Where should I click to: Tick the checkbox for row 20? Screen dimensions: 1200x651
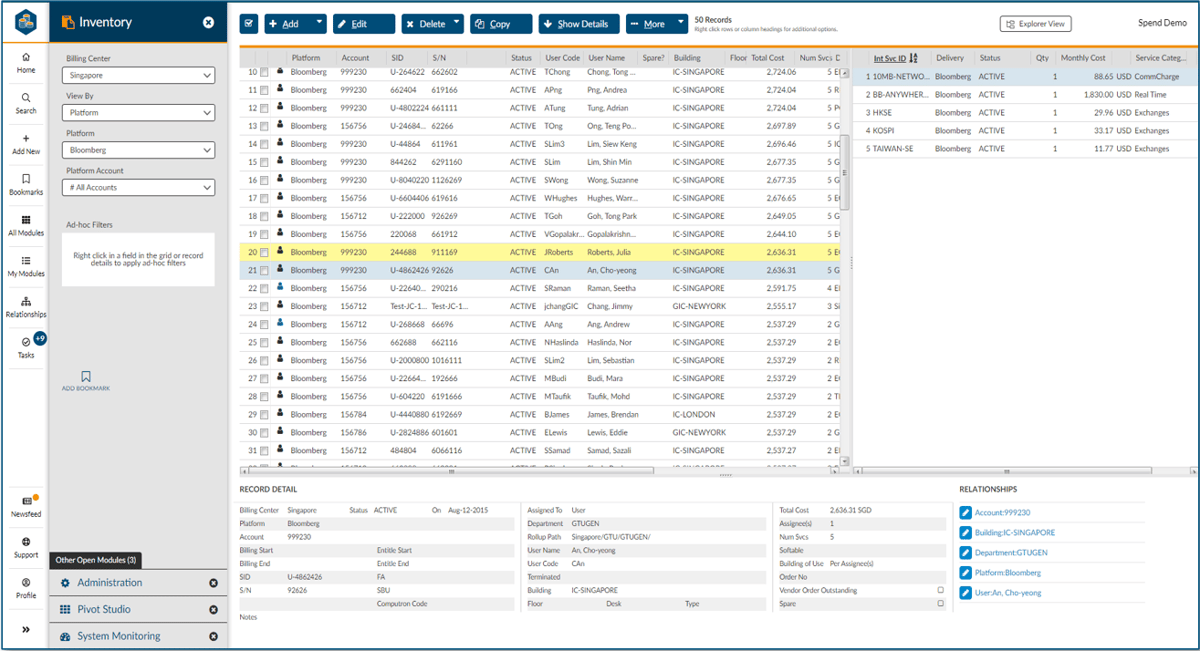coord(264,252)
